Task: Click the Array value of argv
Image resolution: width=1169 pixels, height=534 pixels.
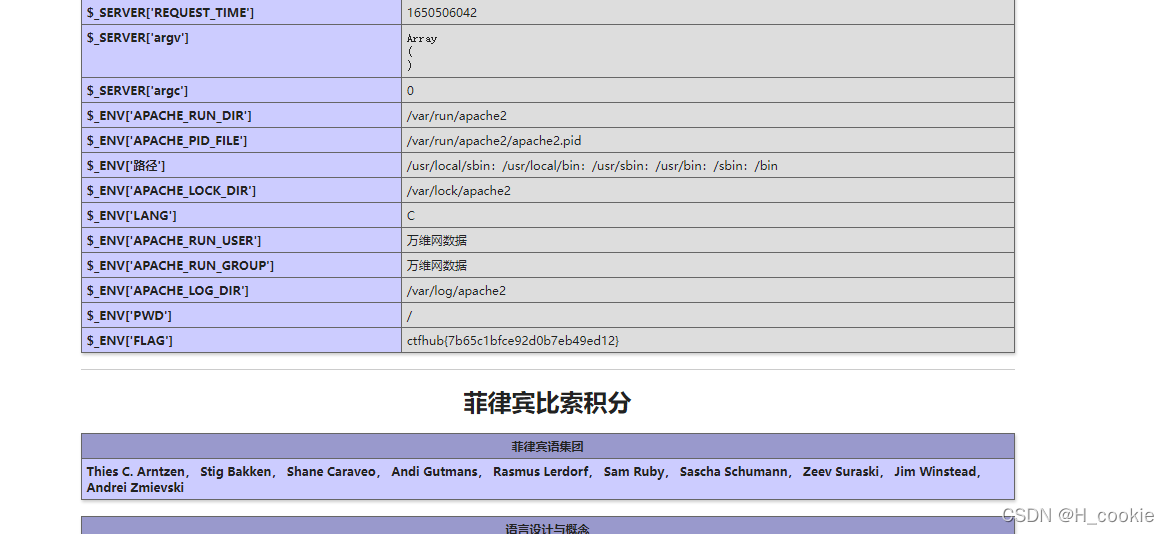Action: [x=422, y=51]
